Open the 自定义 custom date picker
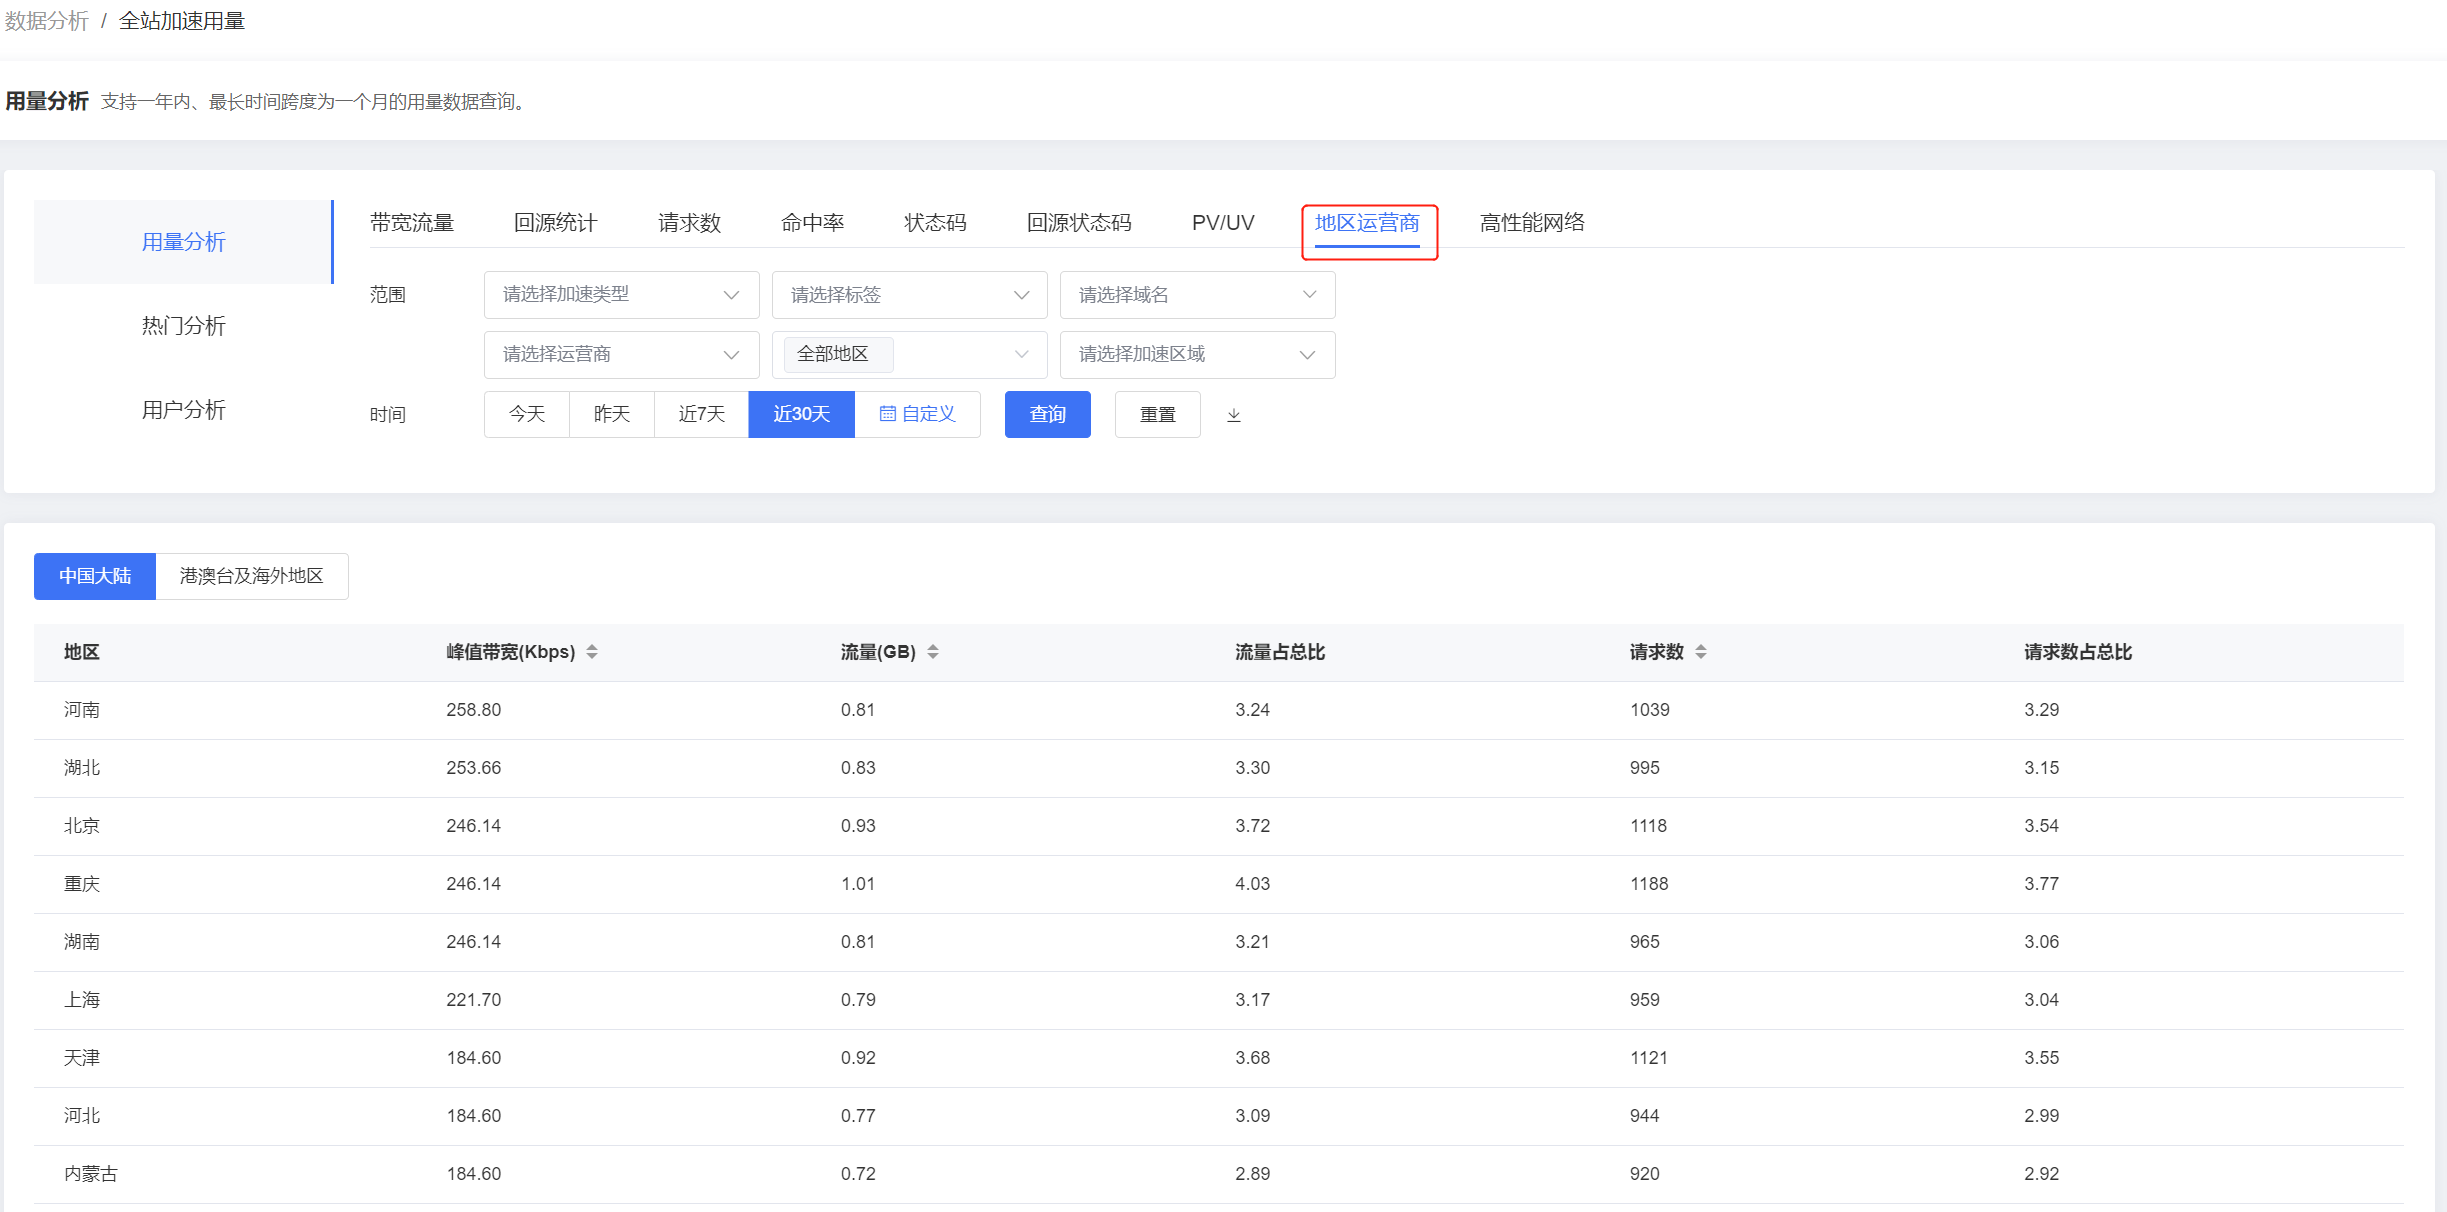 pyautogui.click(x=918, y=414)
